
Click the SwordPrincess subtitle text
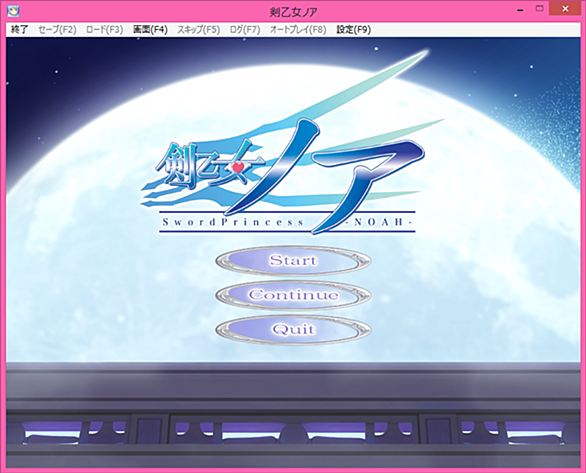(233, 222)
